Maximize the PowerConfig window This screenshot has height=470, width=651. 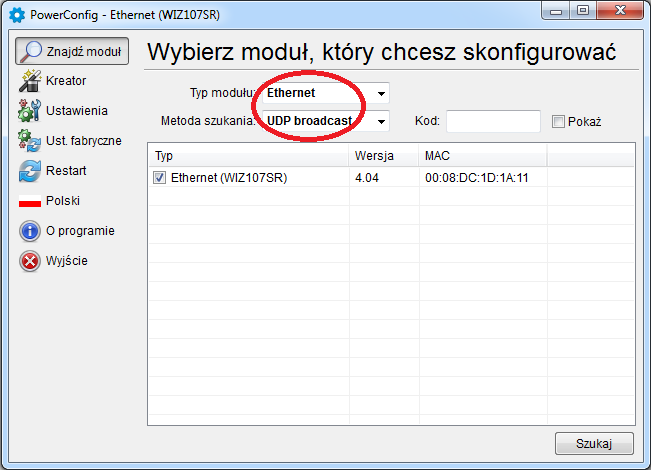coord(583,11)
